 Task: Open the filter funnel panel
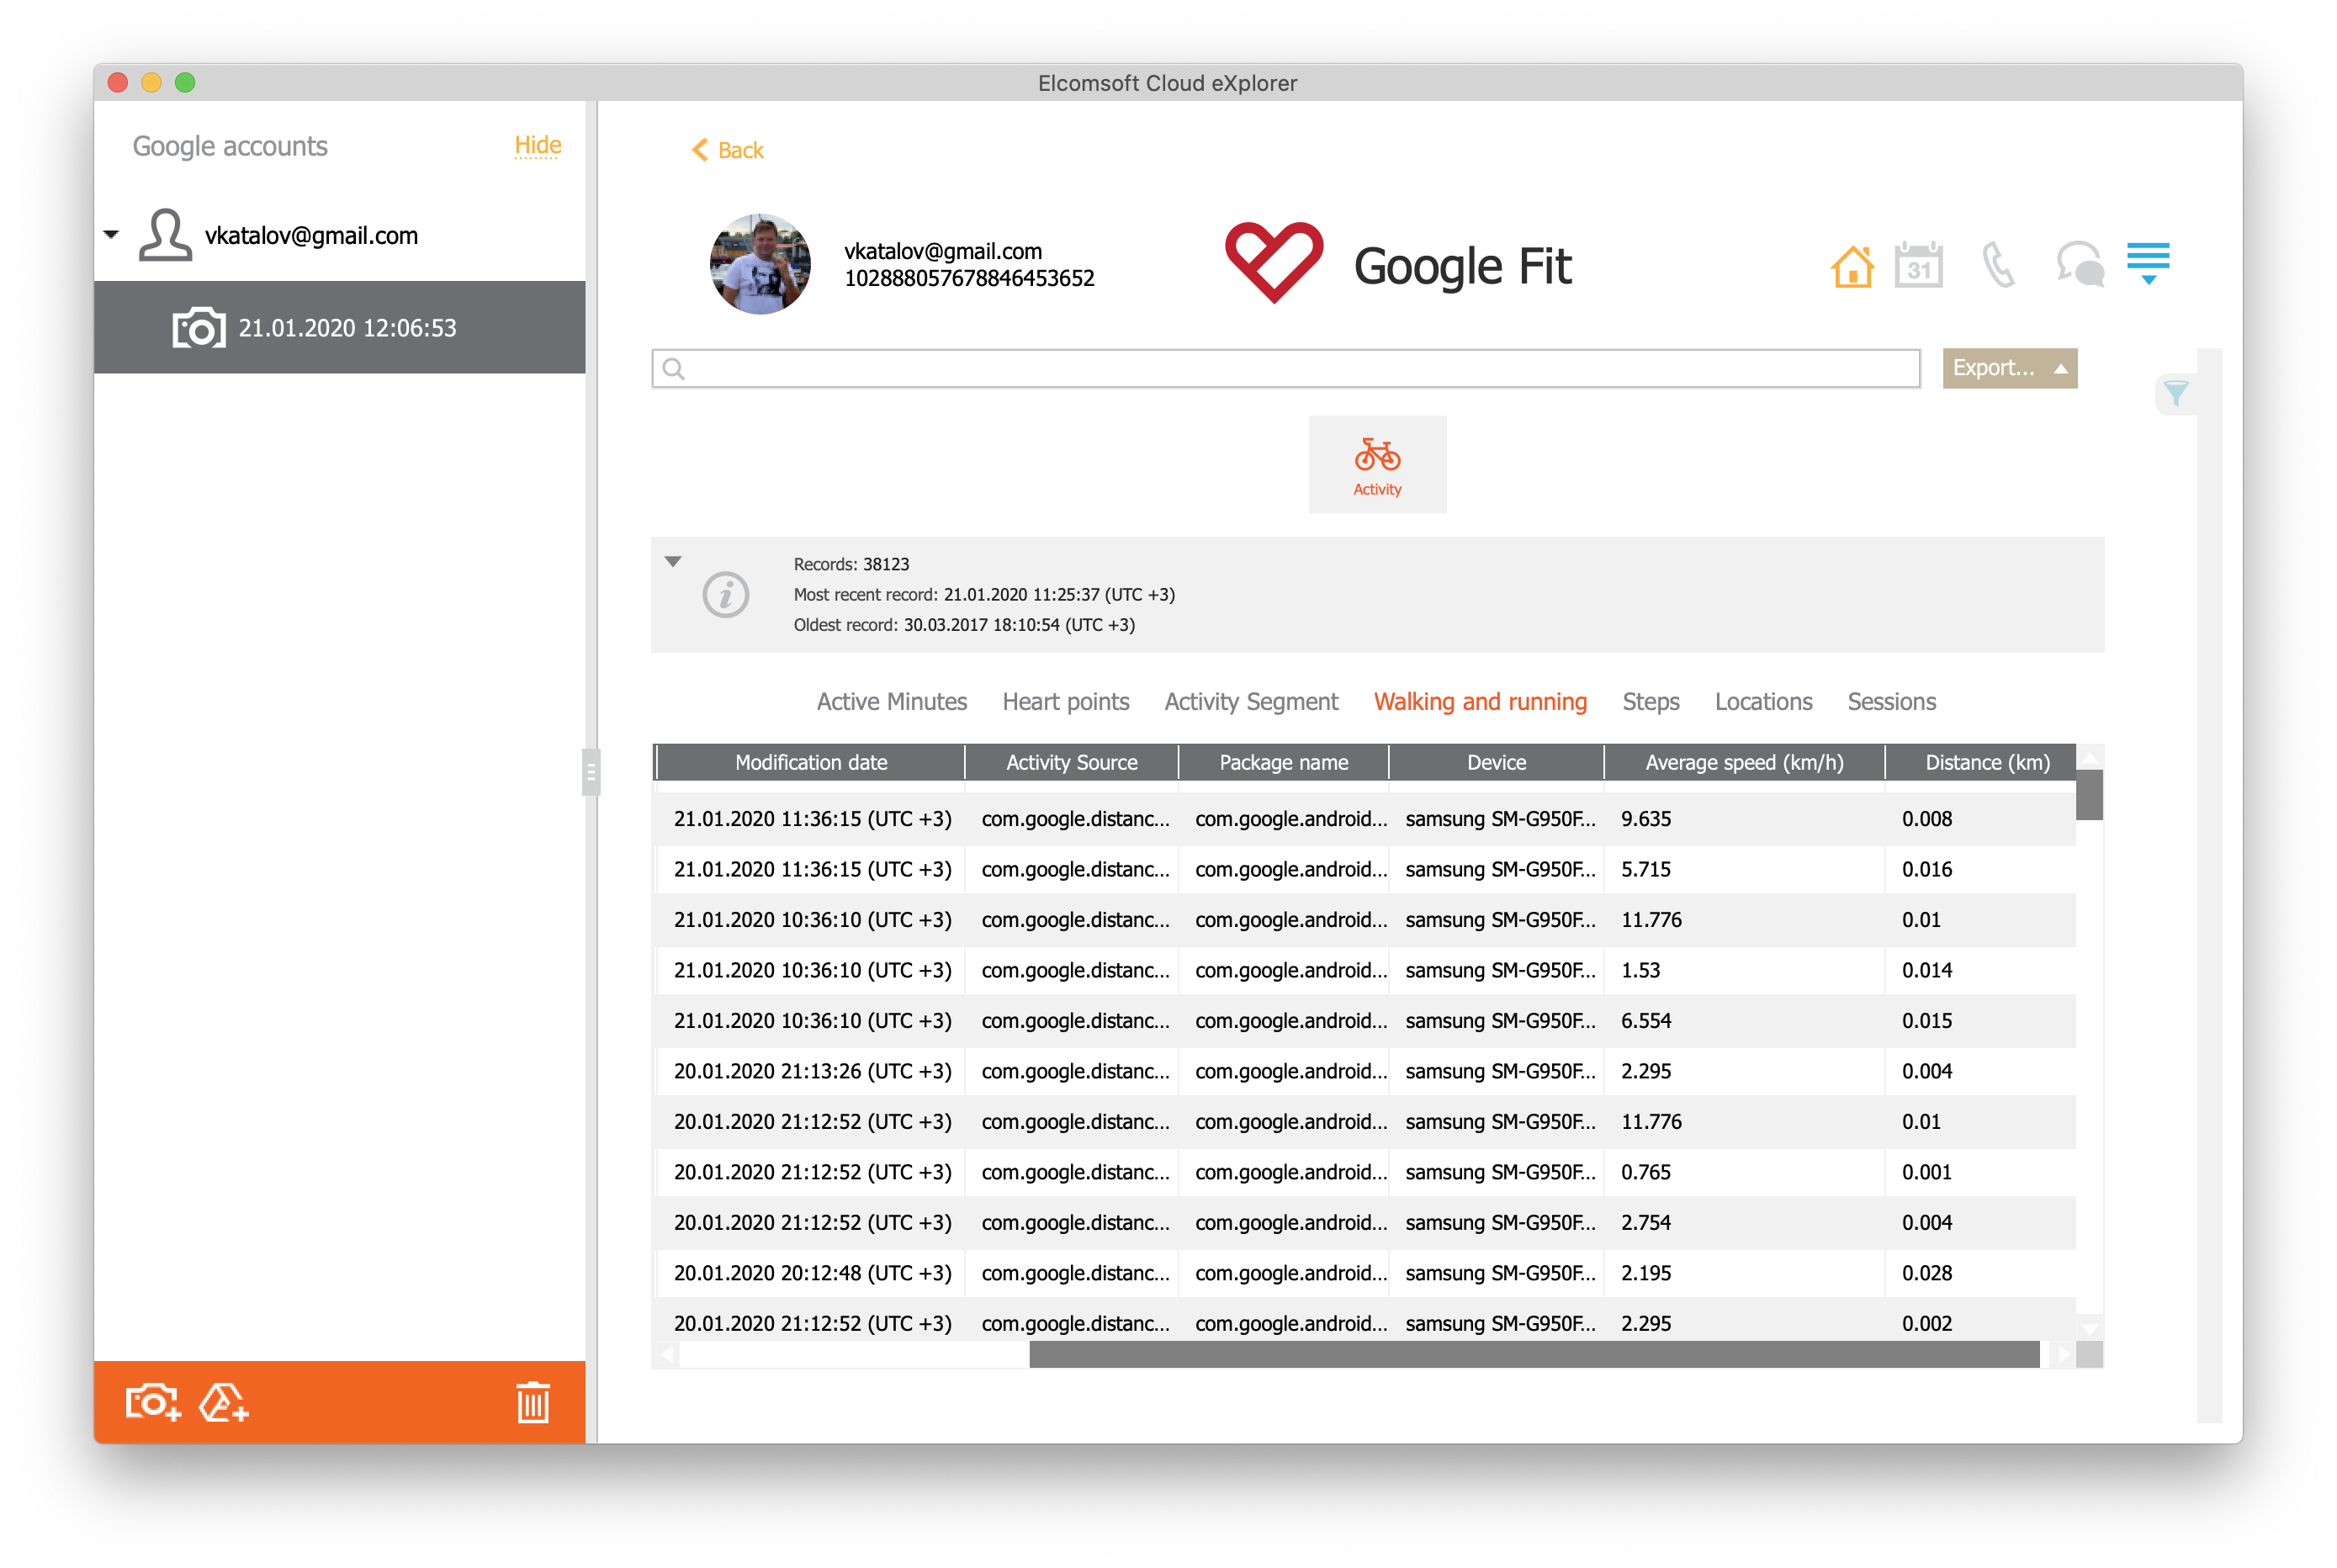point(2175,393)
